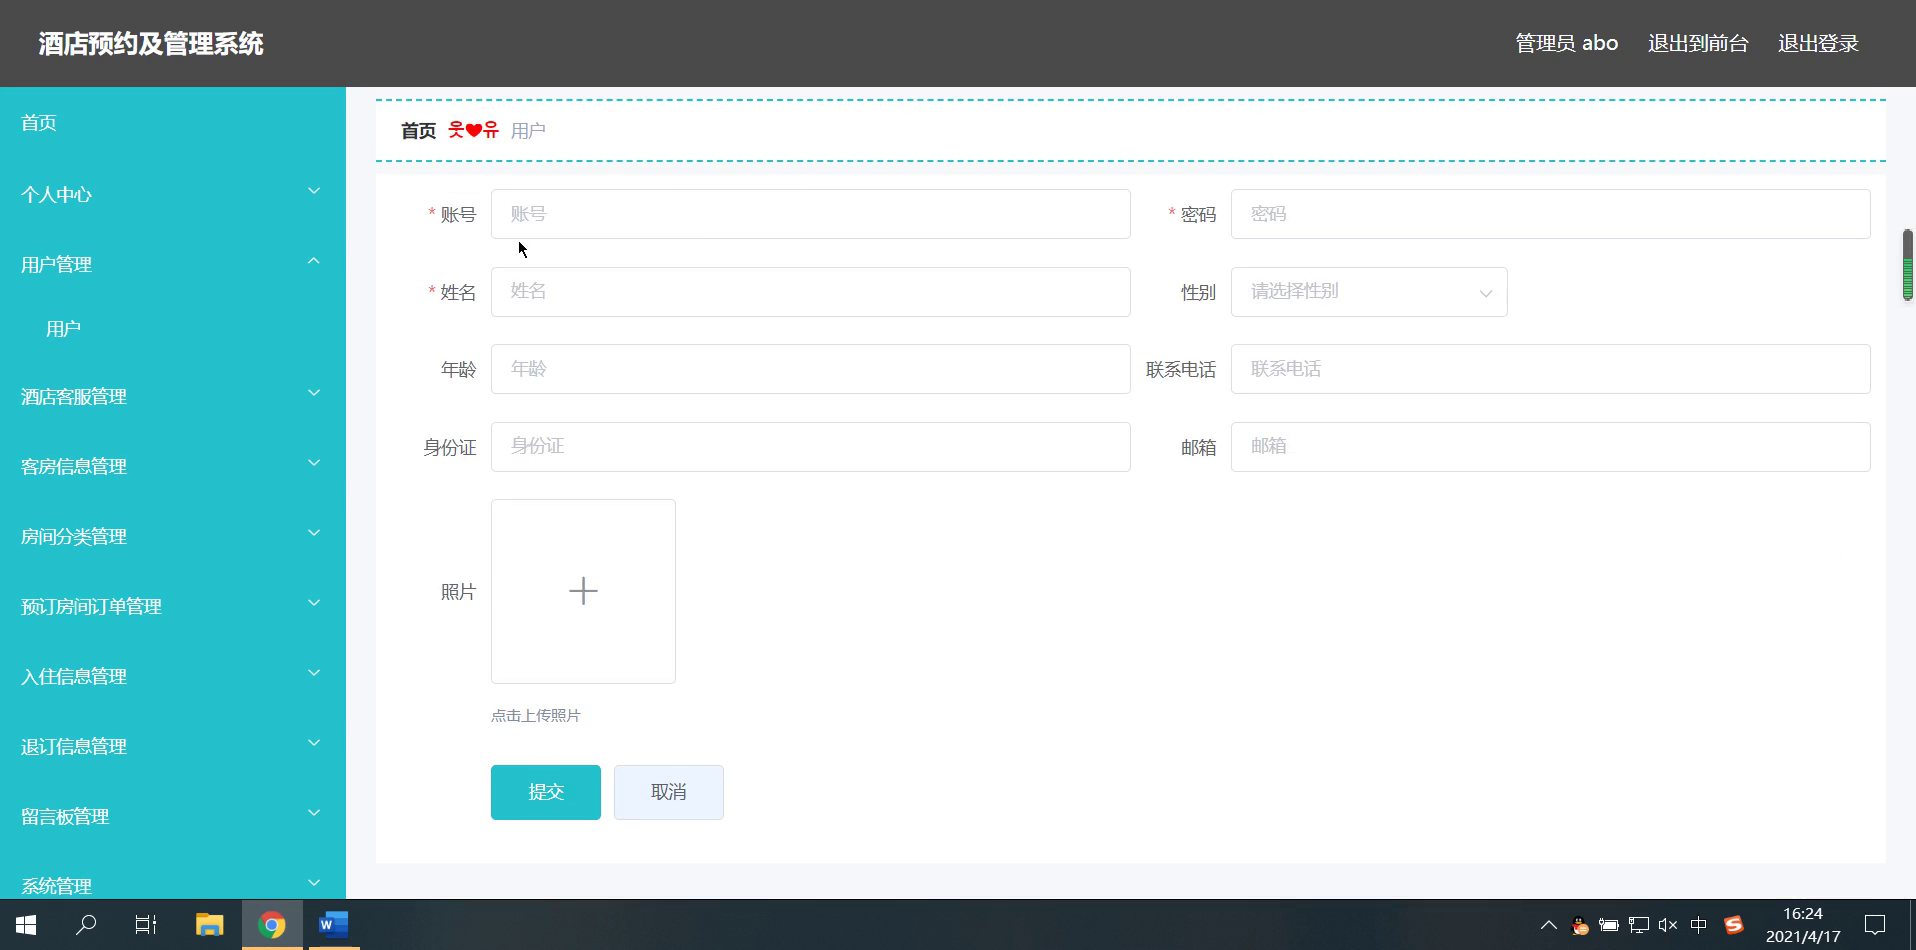
Task: Collapse 用户管理 sidebar menu
Action: (173, 264)
